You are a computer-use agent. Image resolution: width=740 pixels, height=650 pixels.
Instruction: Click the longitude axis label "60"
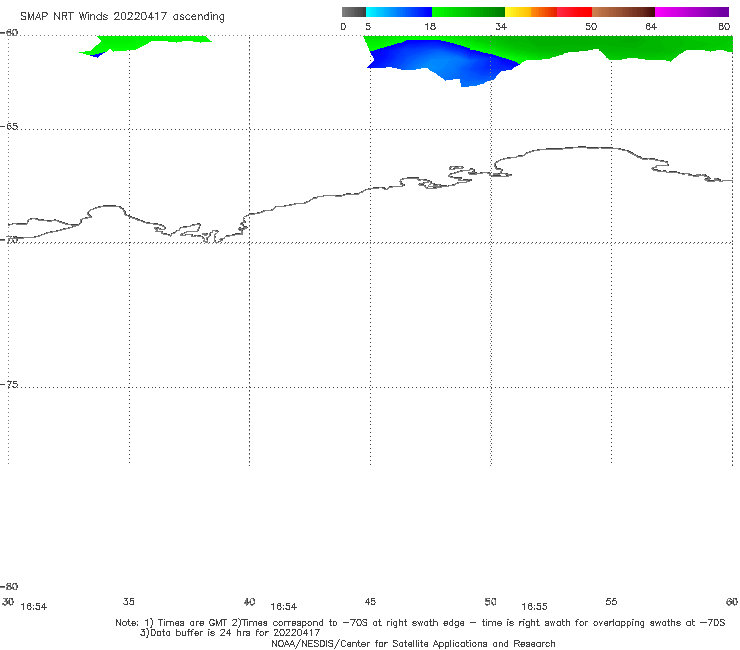[x=732, y=601]
